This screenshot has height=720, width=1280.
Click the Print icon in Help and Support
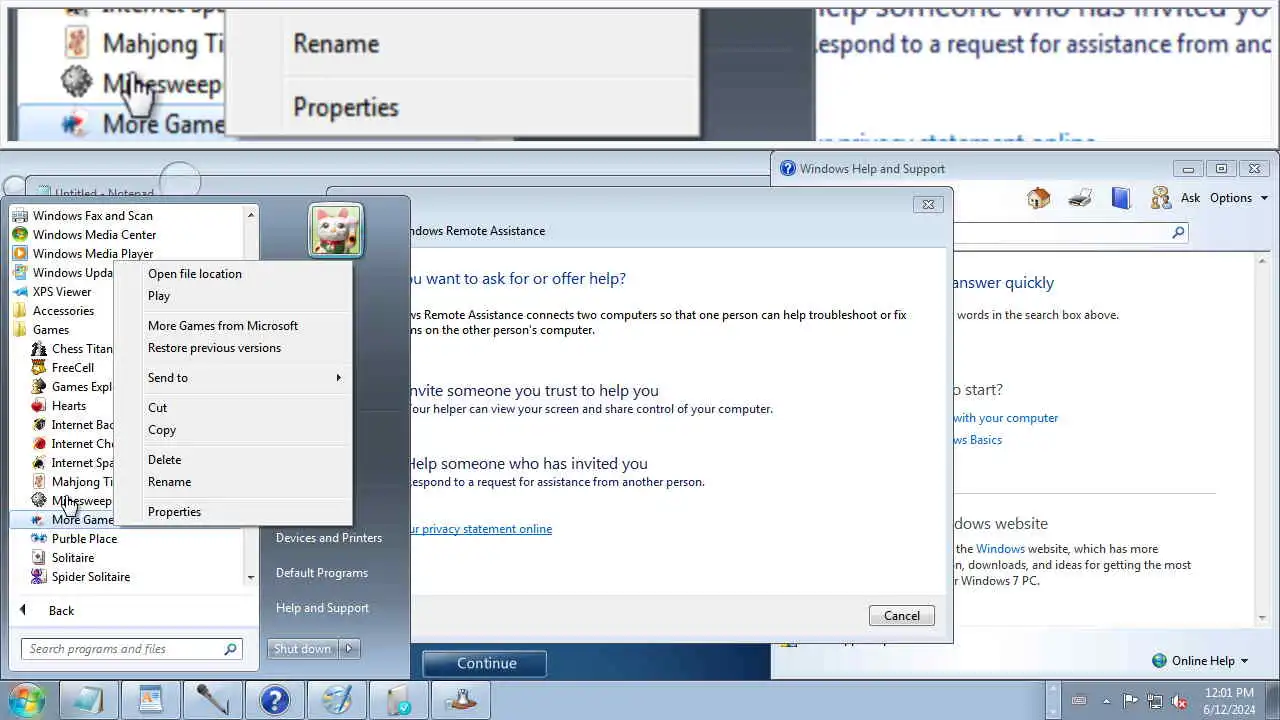coord(1080,198)
